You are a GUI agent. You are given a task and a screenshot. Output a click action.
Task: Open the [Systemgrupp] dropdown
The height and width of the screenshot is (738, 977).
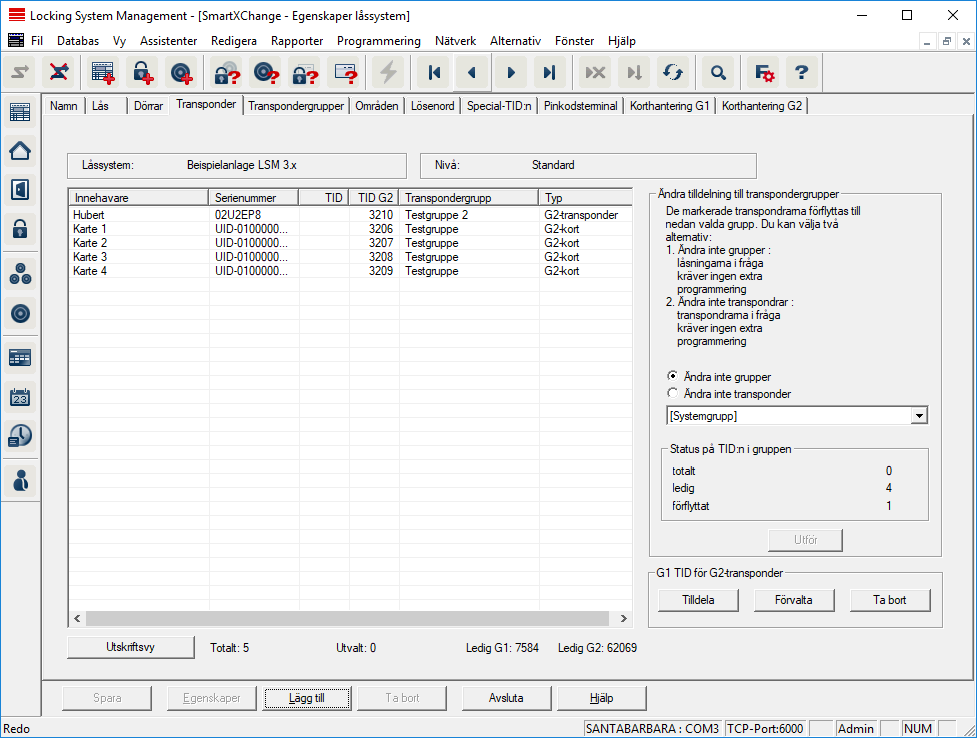click(919, 416)
